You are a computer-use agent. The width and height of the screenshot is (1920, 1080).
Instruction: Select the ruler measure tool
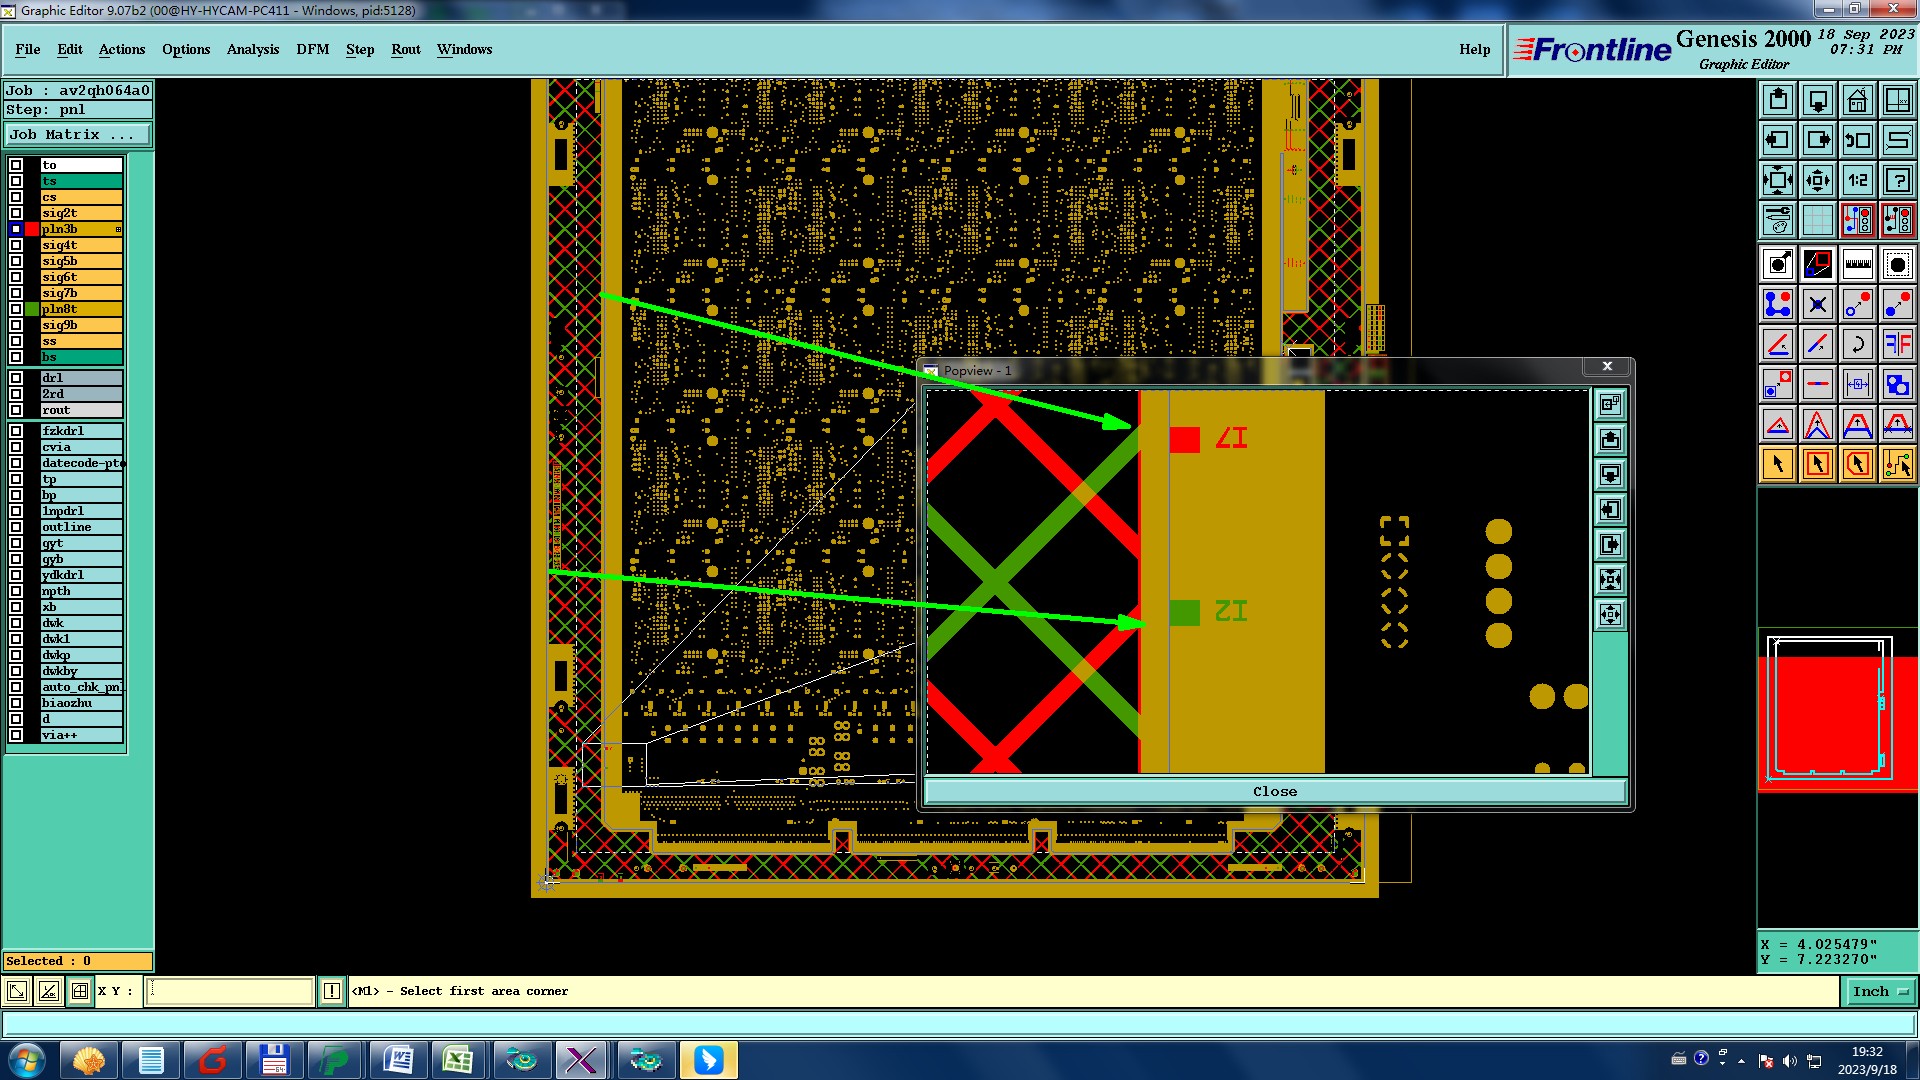pos(1857,264)
